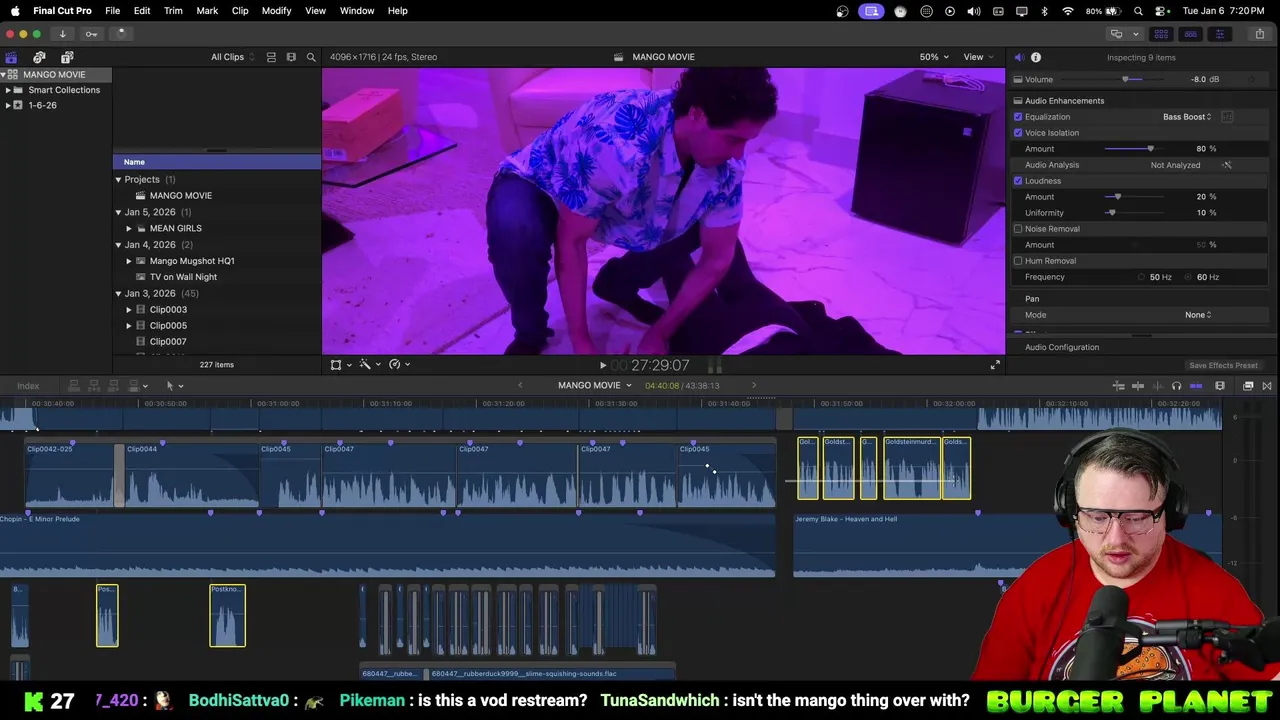Image resolution: width=1280 pixels, height=720 pixels.
Task: Click the timeline Index button
Action: 28,386
